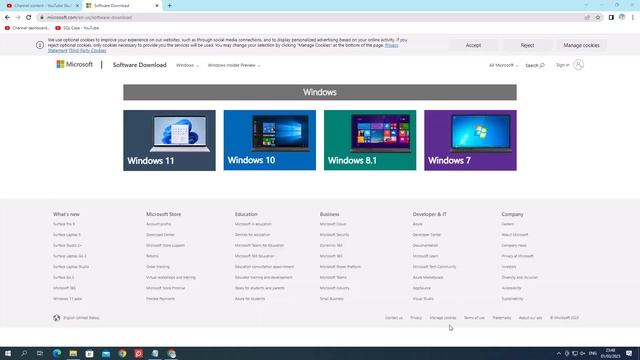Click the ENG language indicator
This screenshot has height=360, width=640.
tap(593, 353)
